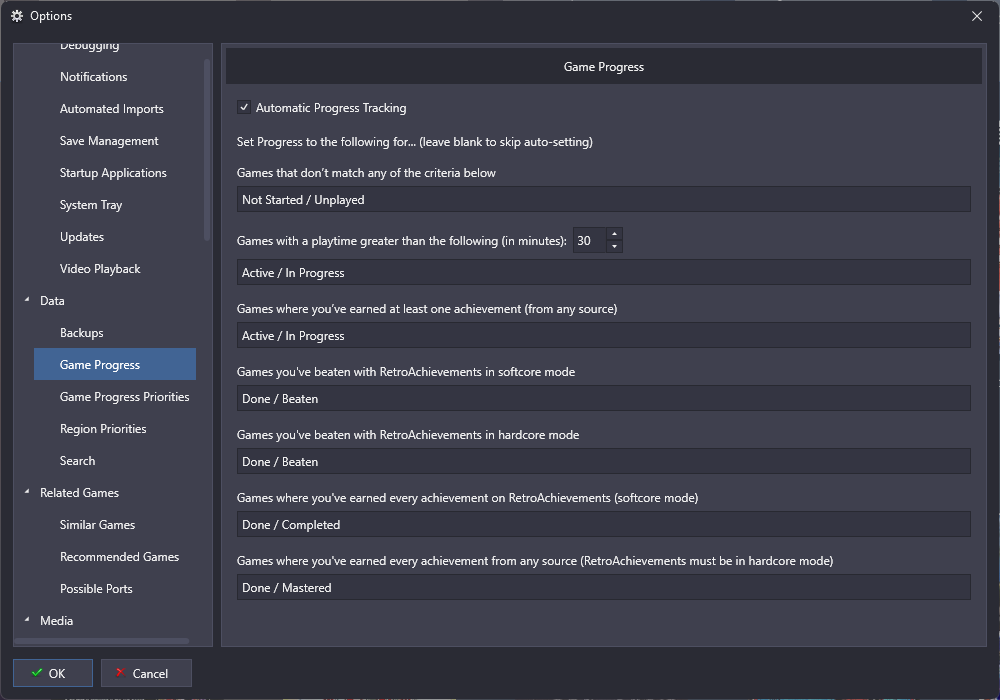The width and height of the screenshot is (1000, 700).
Task: Open the hardcore beaten Done / Beaten dropdown
Action: [603, 462]
